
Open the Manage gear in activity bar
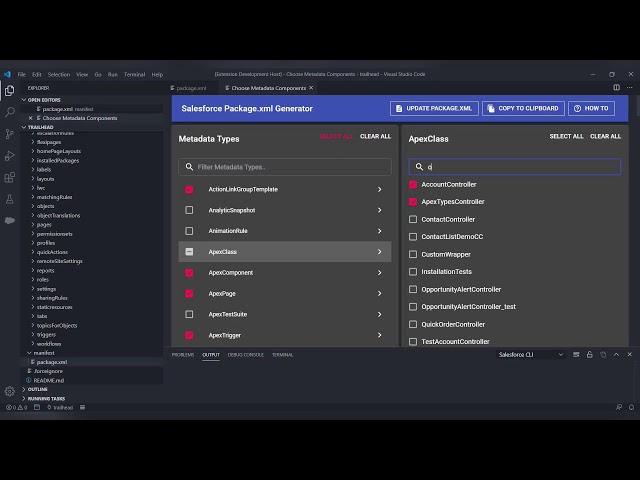click(9, 391)
